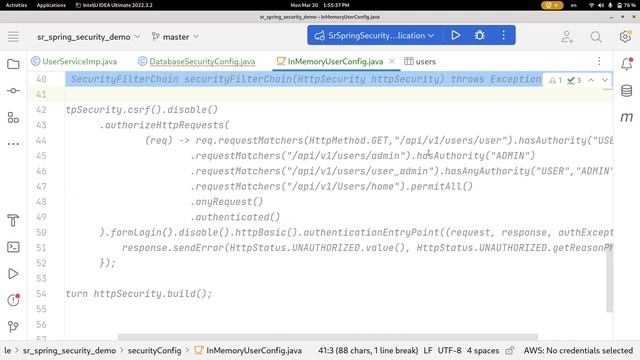Open the system status battery menu
Viewport: 640px width, 360px height.
click(x=612, y=5)
